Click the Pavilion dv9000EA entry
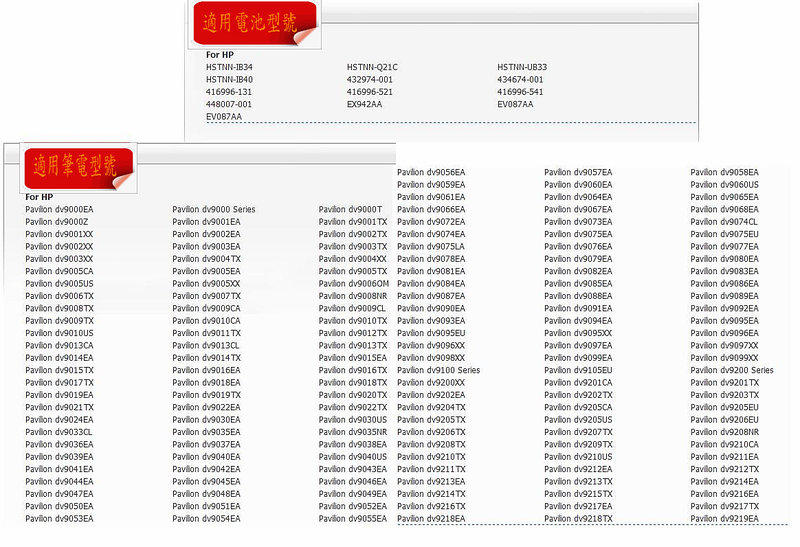The height and width of the screenshot is (547, 800). (x=59, y=209)
